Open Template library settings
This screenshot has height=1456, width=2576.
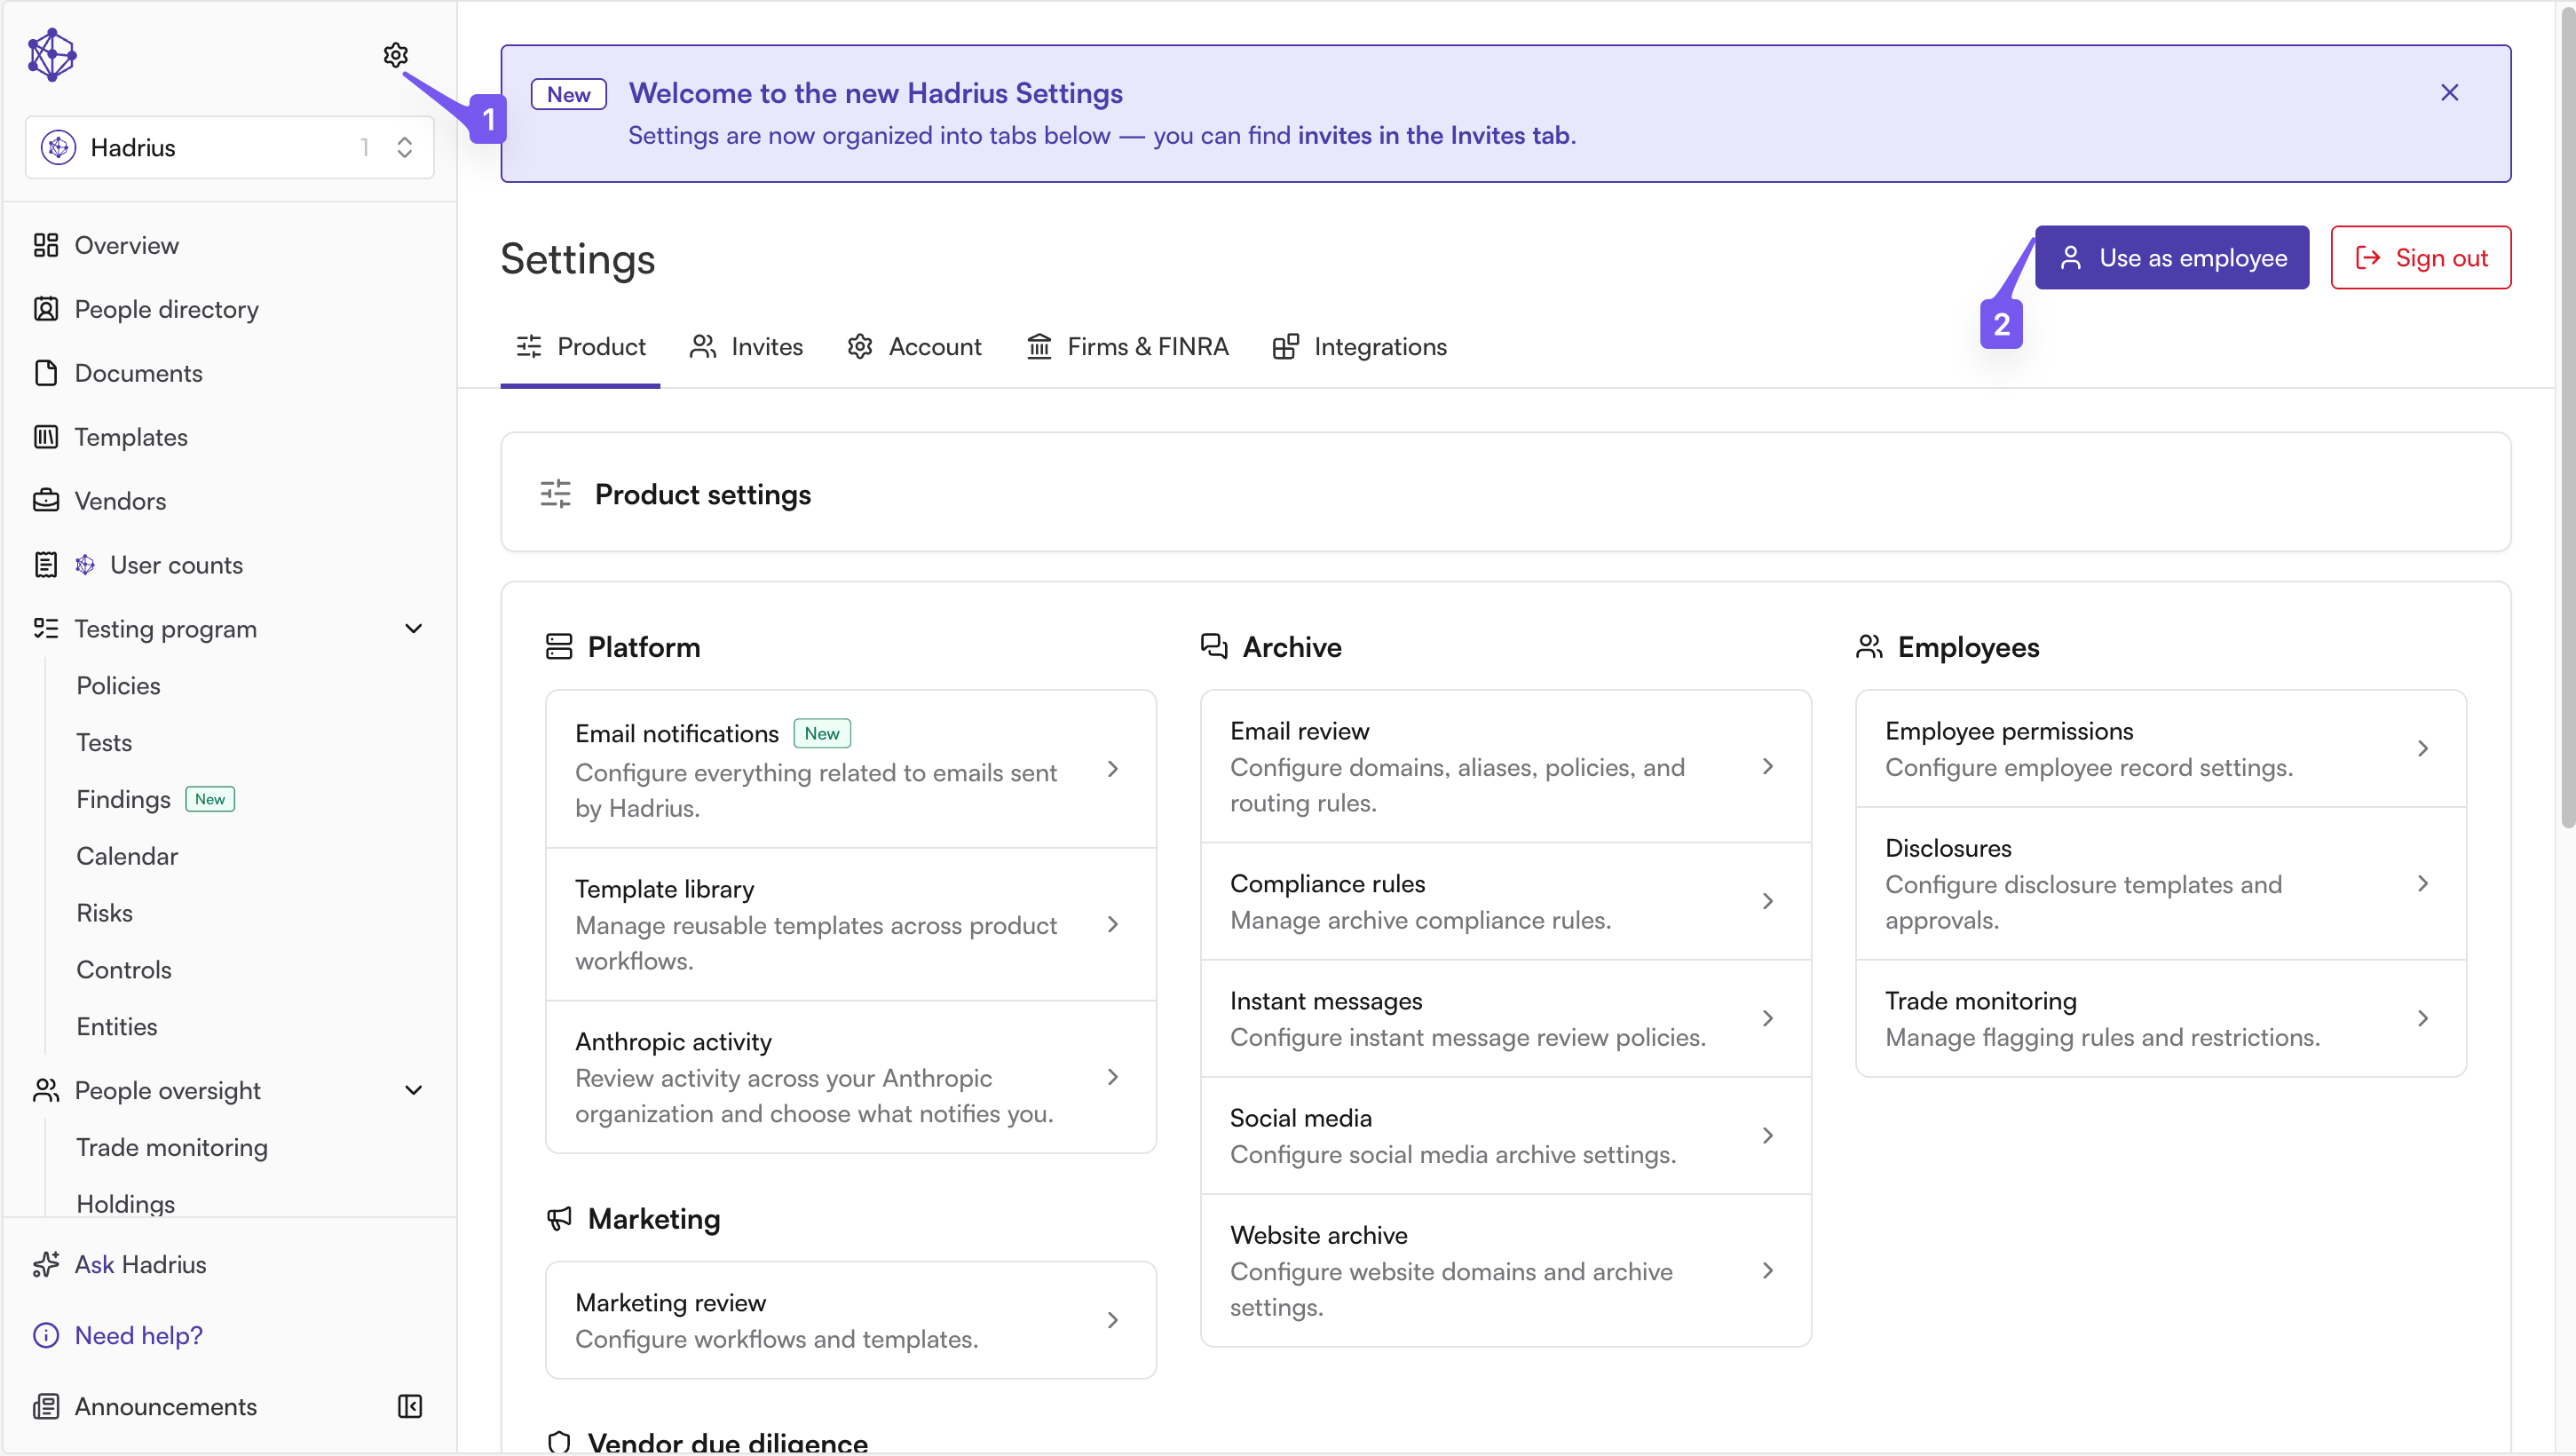point(851,925)
